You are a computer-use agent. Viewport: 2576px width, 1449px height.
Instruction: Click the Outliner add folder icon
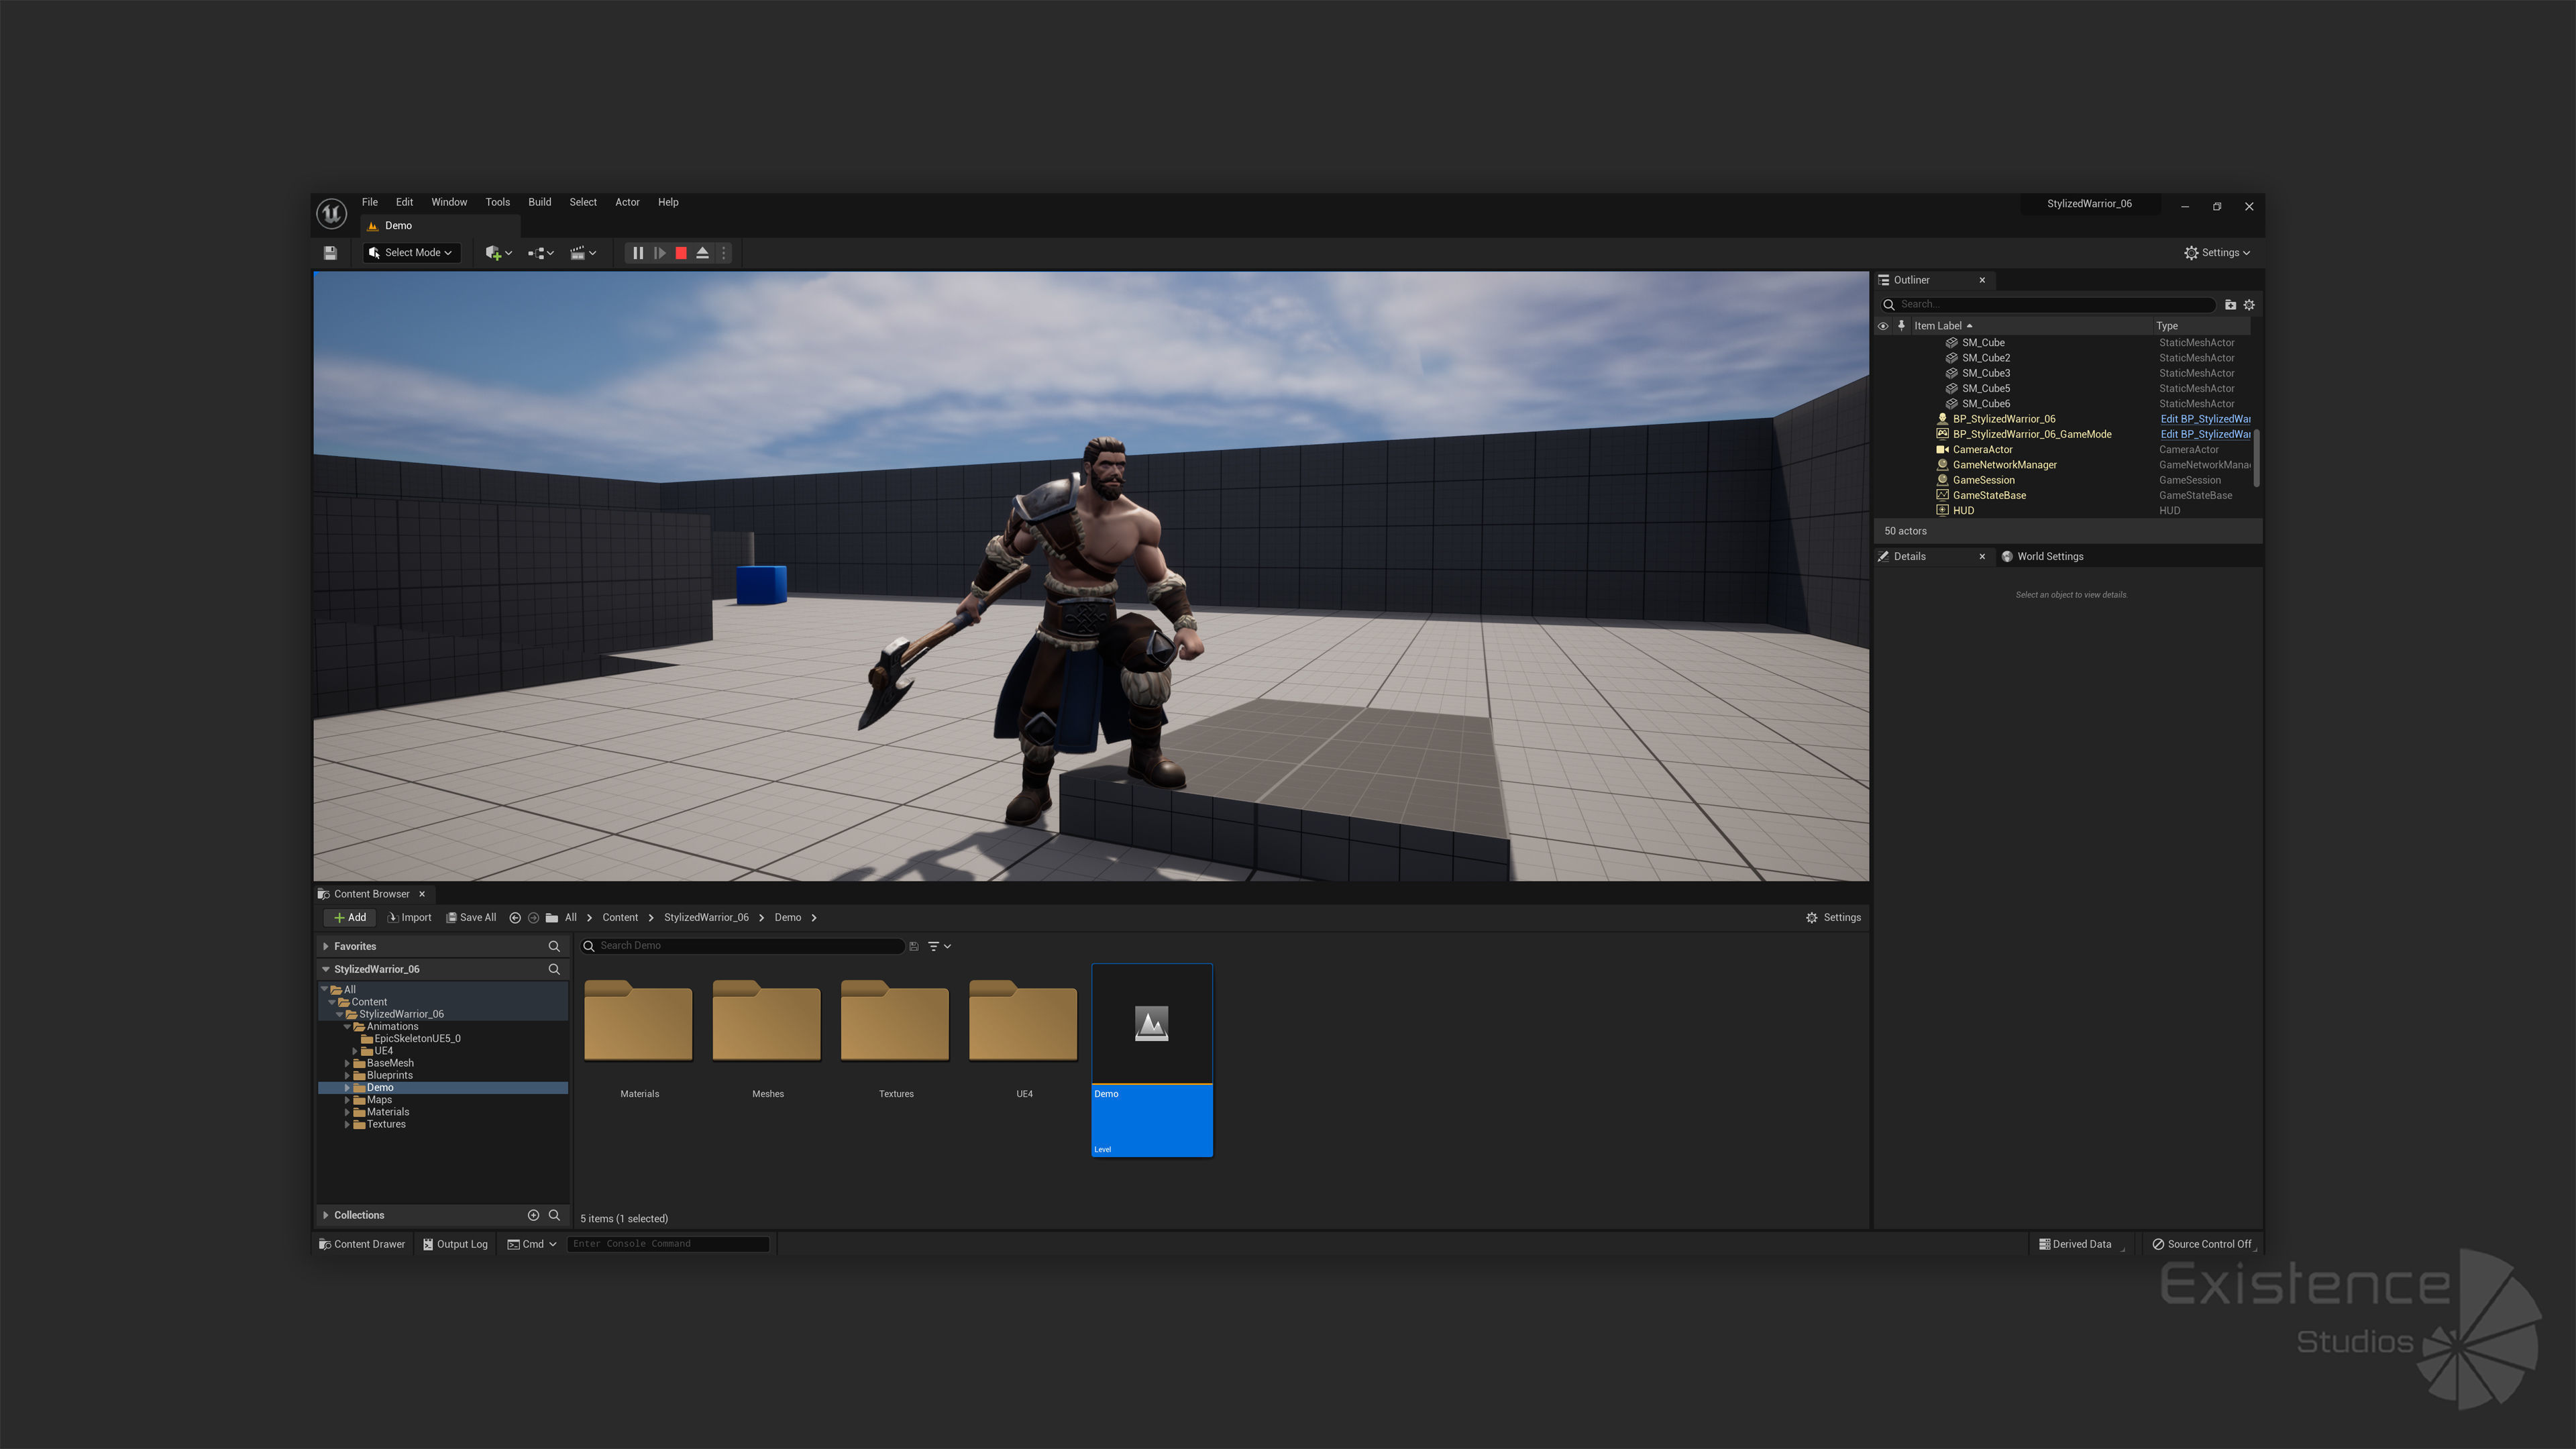[x=2230, y=305]
